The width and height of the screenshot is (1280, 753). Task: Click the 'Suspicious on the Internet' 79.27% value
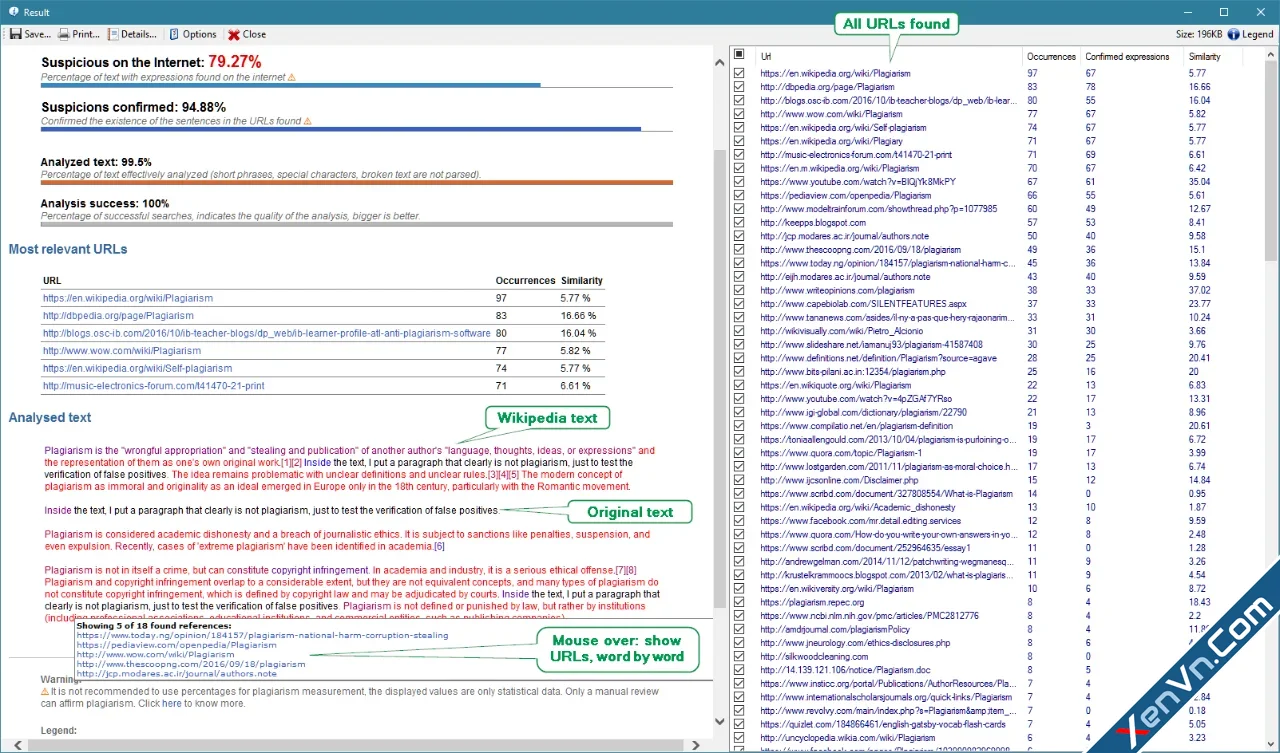point(235,61)
